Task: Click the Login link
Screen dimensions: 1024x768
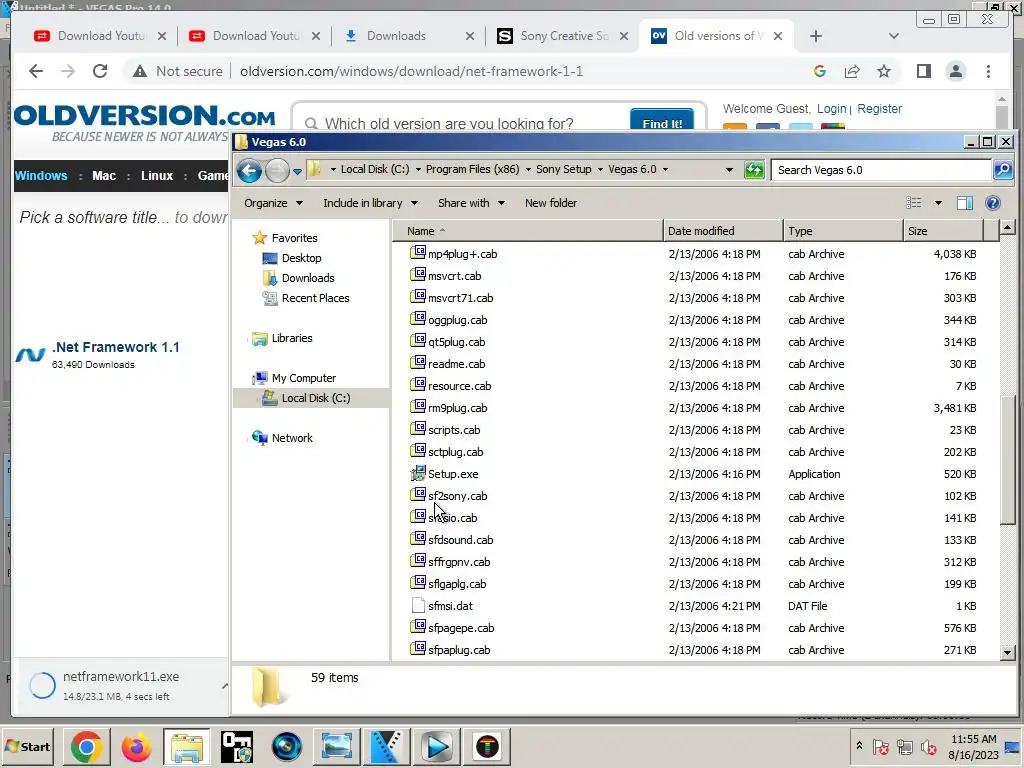Action: point(831,109)
